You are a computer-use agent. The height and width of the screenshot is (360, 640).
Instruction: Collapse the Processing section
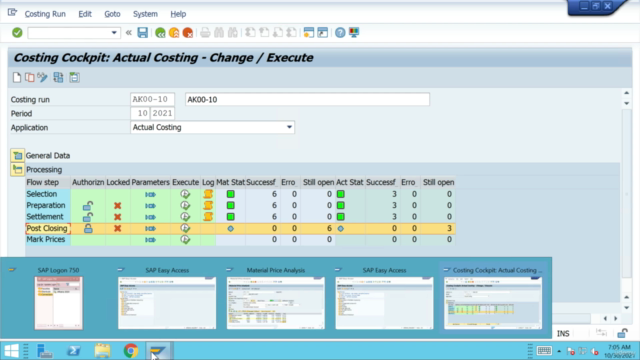pos(17,169)
